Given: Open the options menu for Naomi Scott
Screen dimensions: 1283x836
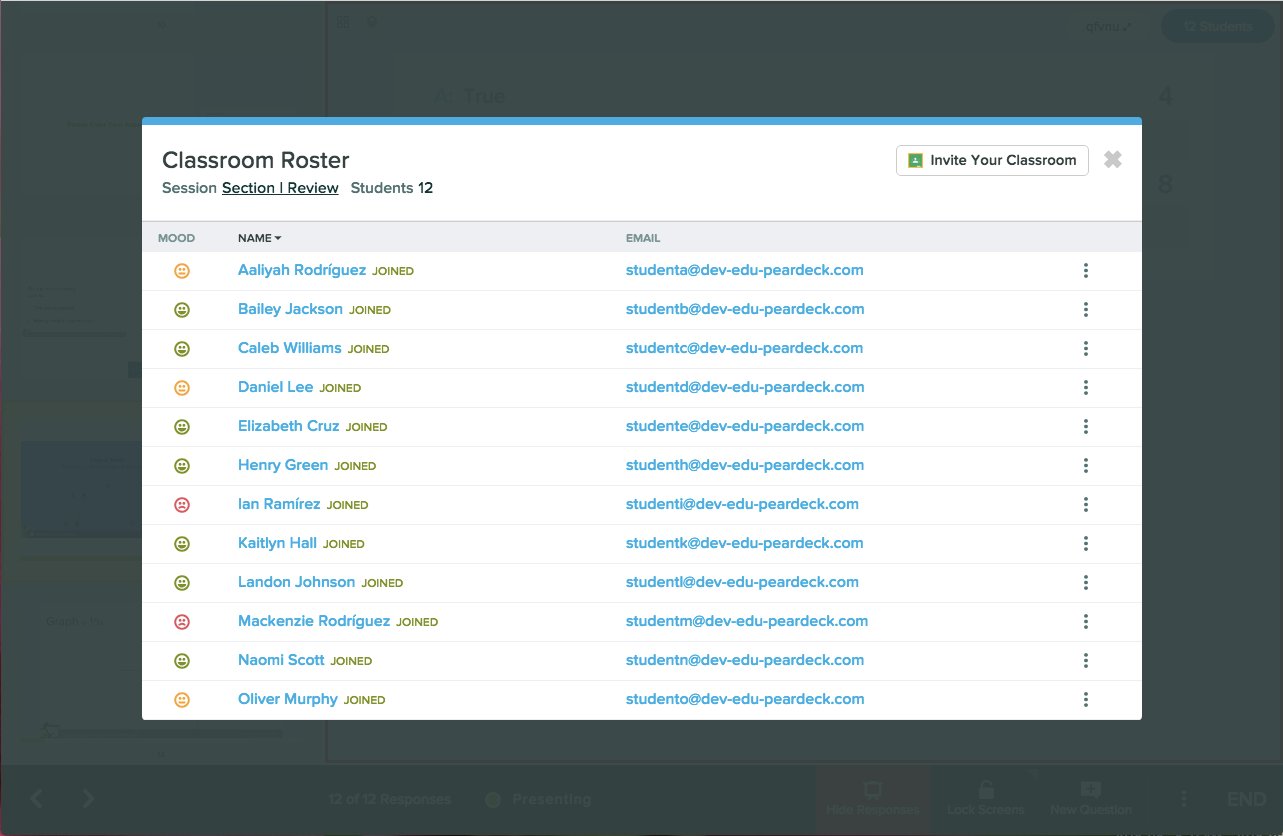Looking at the screenshot, I should pos(1085,660).
